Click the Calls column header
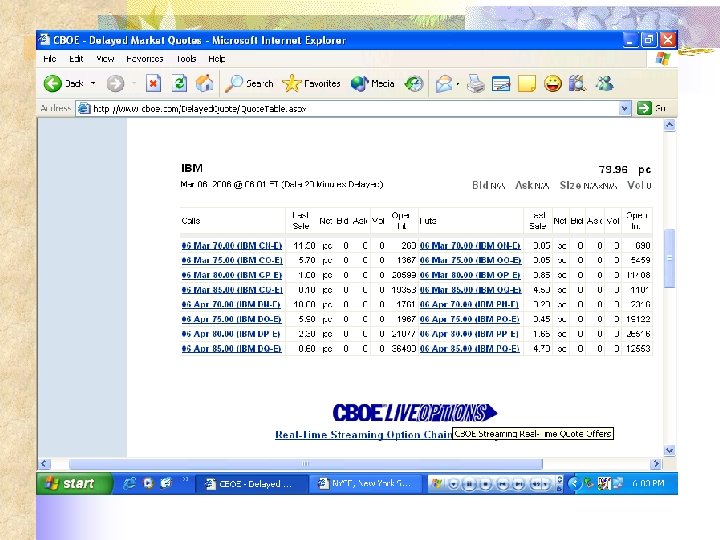The width and height of the screenshot is (720, 540). coord(191,221)
